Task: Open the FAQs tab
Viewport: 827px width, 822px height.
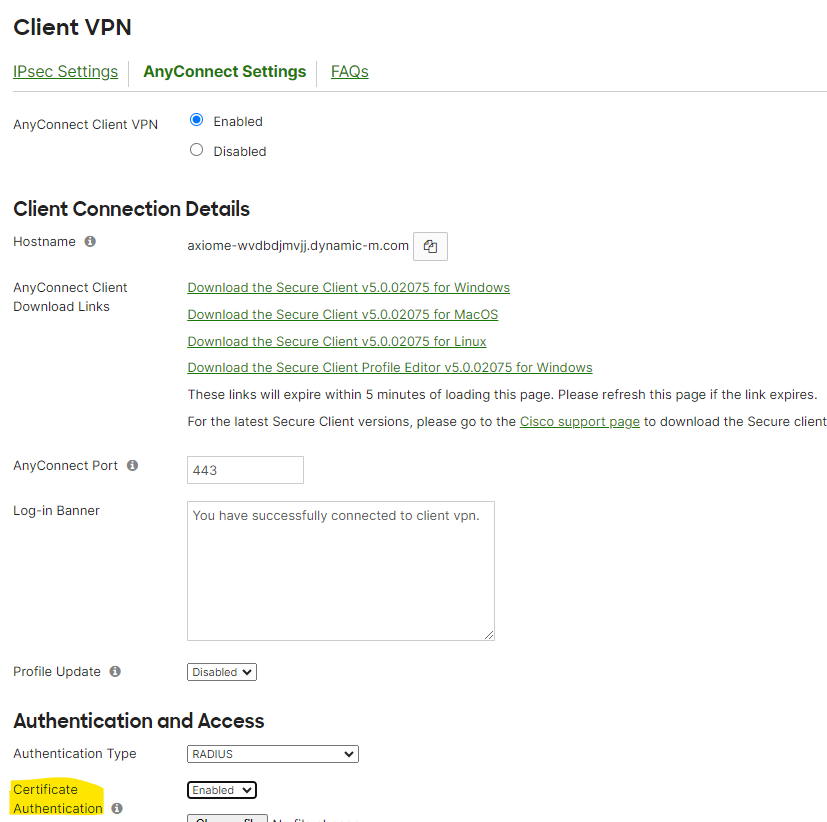Action: [350, 72]
